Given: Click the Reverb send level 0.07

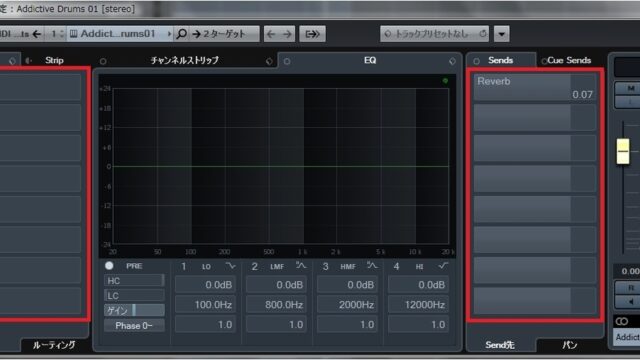Looking at the screenshot, I should 582,95.
